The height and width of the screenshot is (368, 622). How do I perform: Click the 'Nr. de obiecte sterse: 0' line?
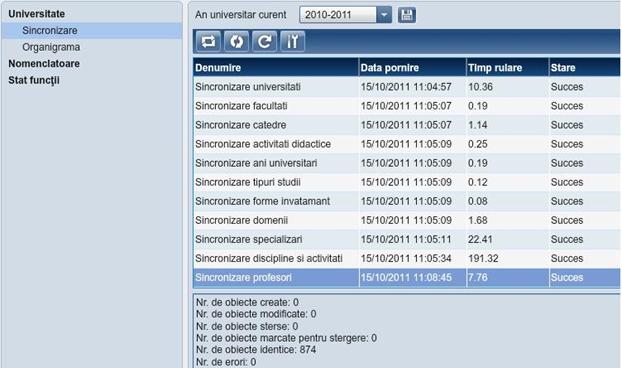pos(247,326)
